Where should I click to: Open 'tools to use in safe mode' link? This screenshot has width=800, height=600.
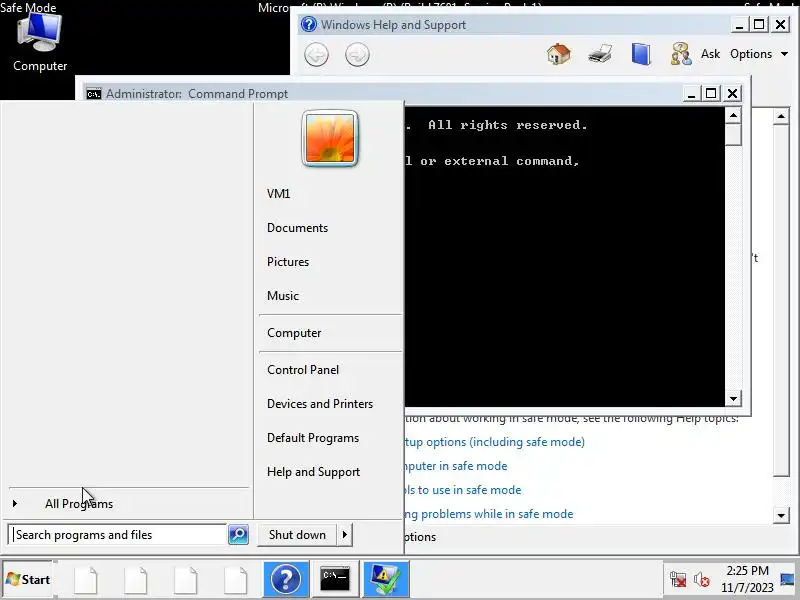pyautogui.click(x=463, y=490)
